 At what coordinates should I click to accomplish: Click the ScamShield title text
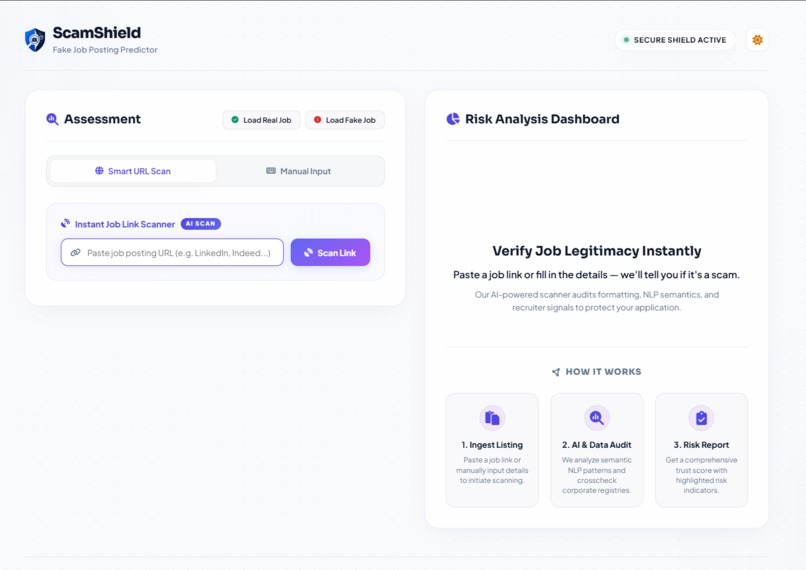97,33
